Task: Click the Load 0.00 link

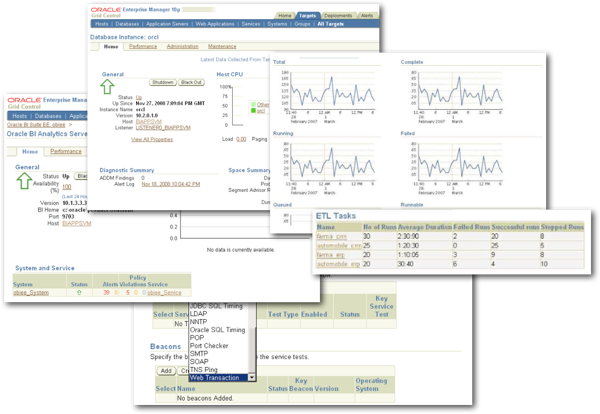Action: pyautogui.click(x=241, y=139)
